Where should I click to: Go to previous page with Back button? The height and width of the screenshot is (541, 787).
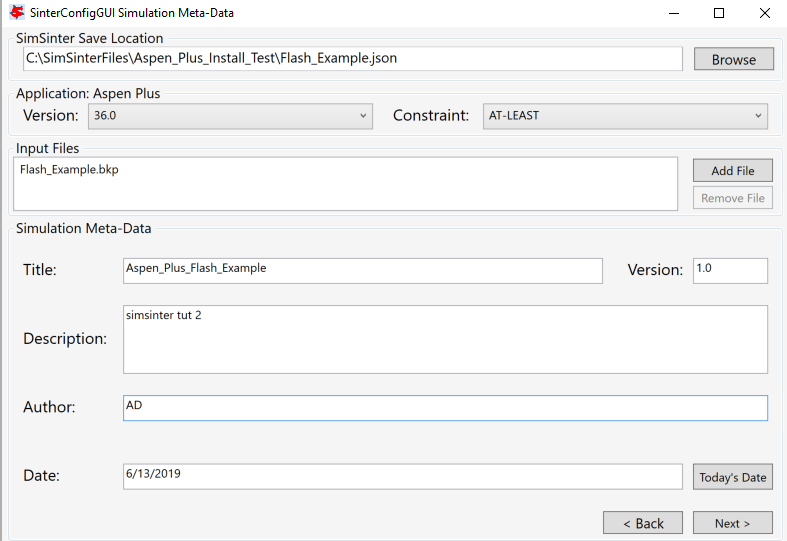click(643, 523)
